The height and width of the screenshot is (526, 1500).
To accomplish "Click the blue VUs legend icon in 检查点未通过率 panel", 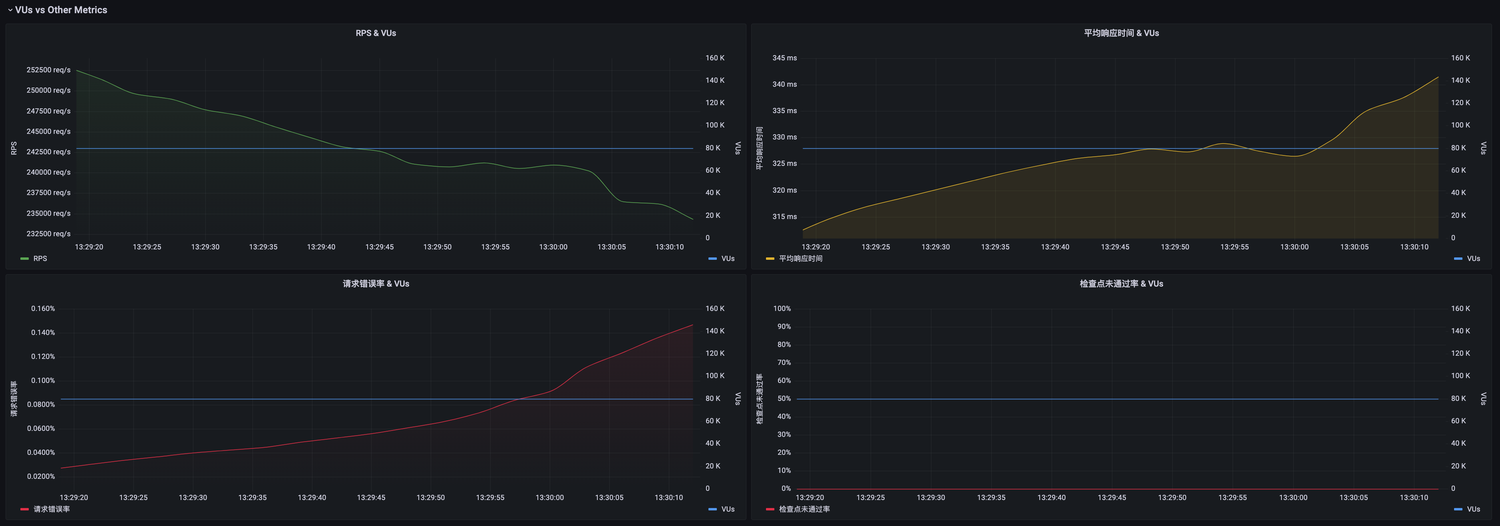I will click(1458, 509).
